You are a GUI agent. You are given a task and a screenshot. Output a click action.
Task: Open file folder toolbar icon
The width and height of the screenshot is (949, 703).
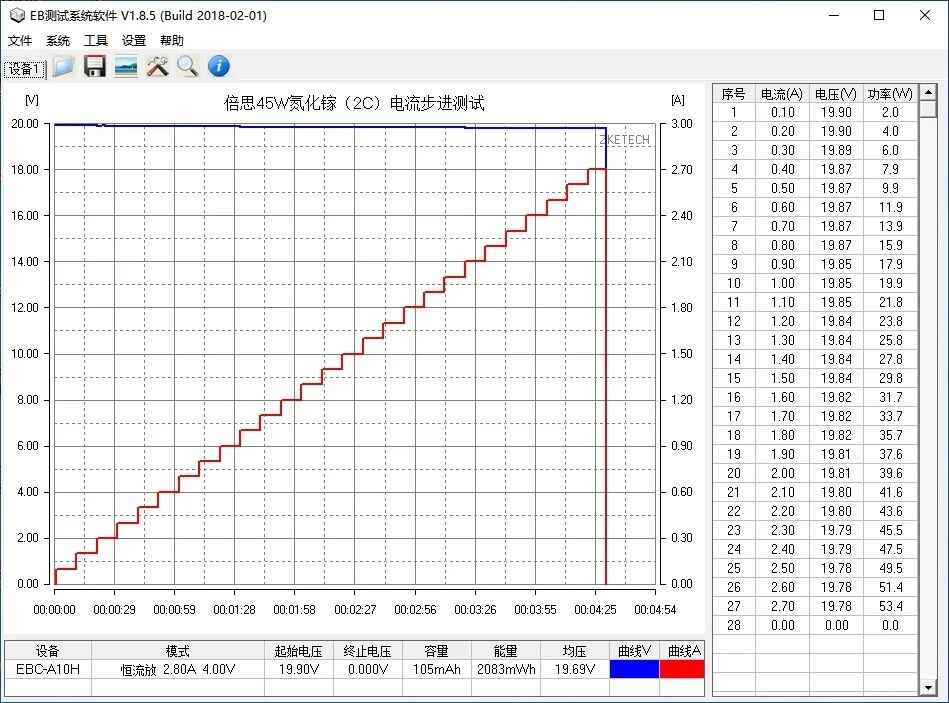(63, 67)
